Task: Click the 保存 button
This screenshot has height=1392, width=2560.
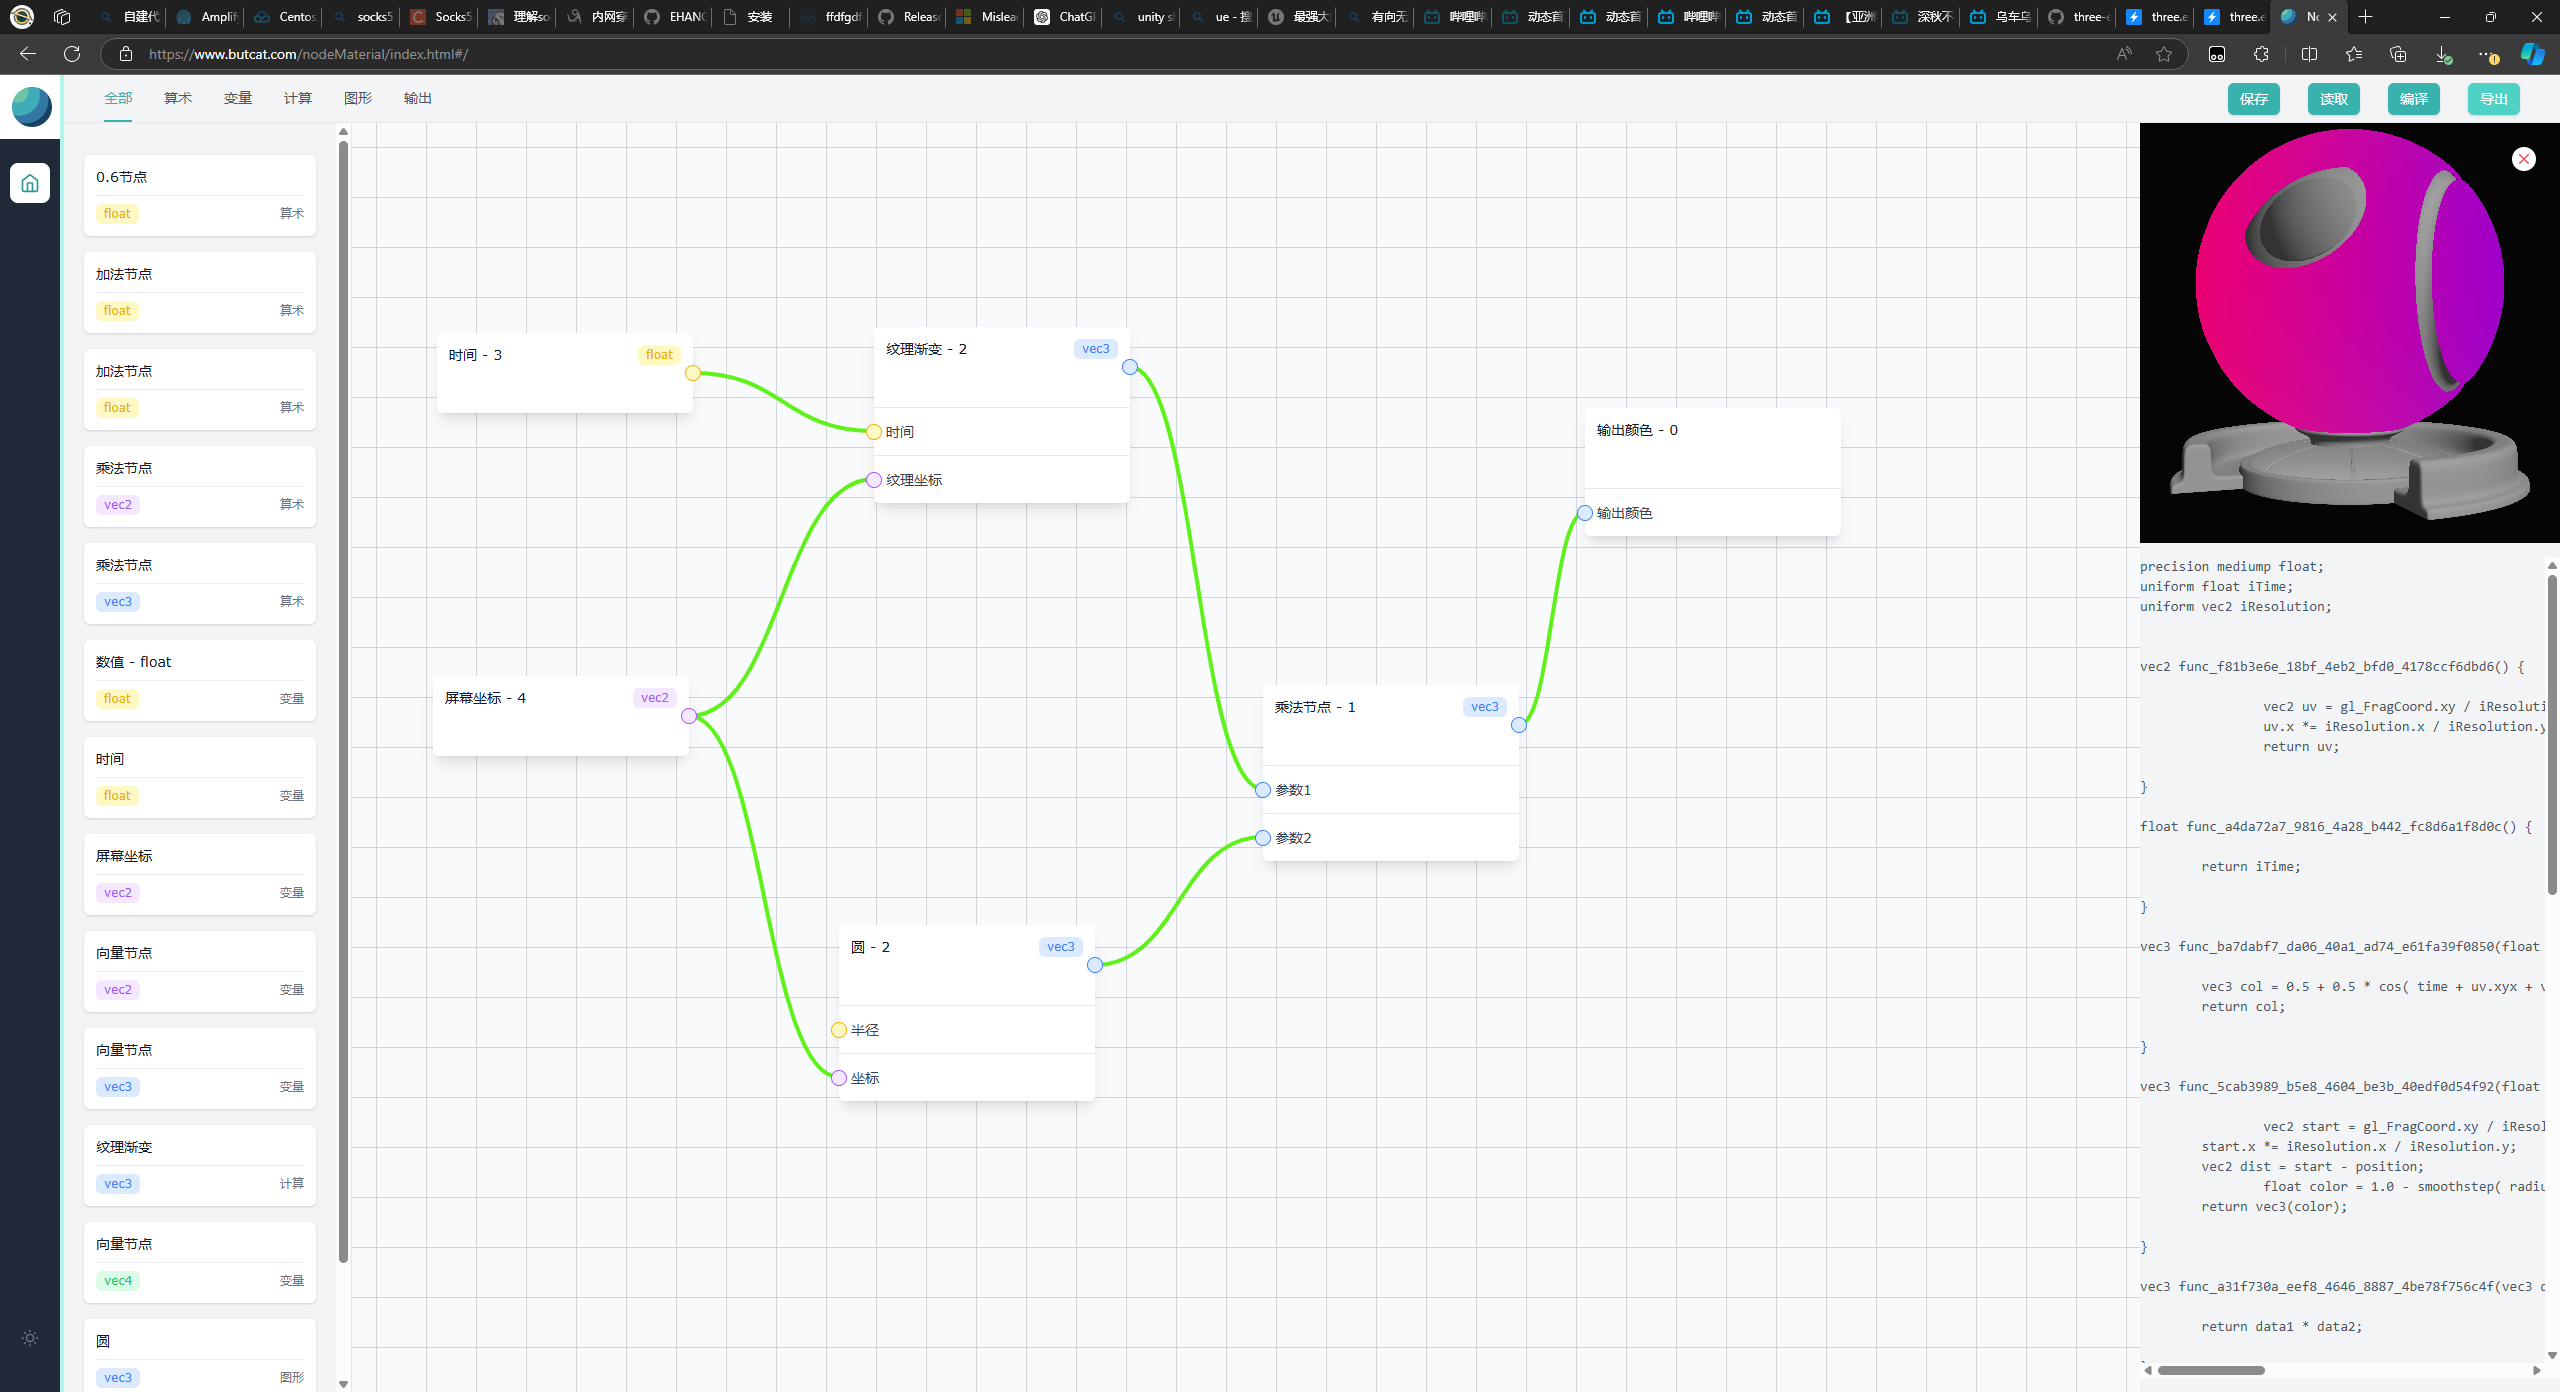Action: pyautogui.click(x=2254, y=99)
